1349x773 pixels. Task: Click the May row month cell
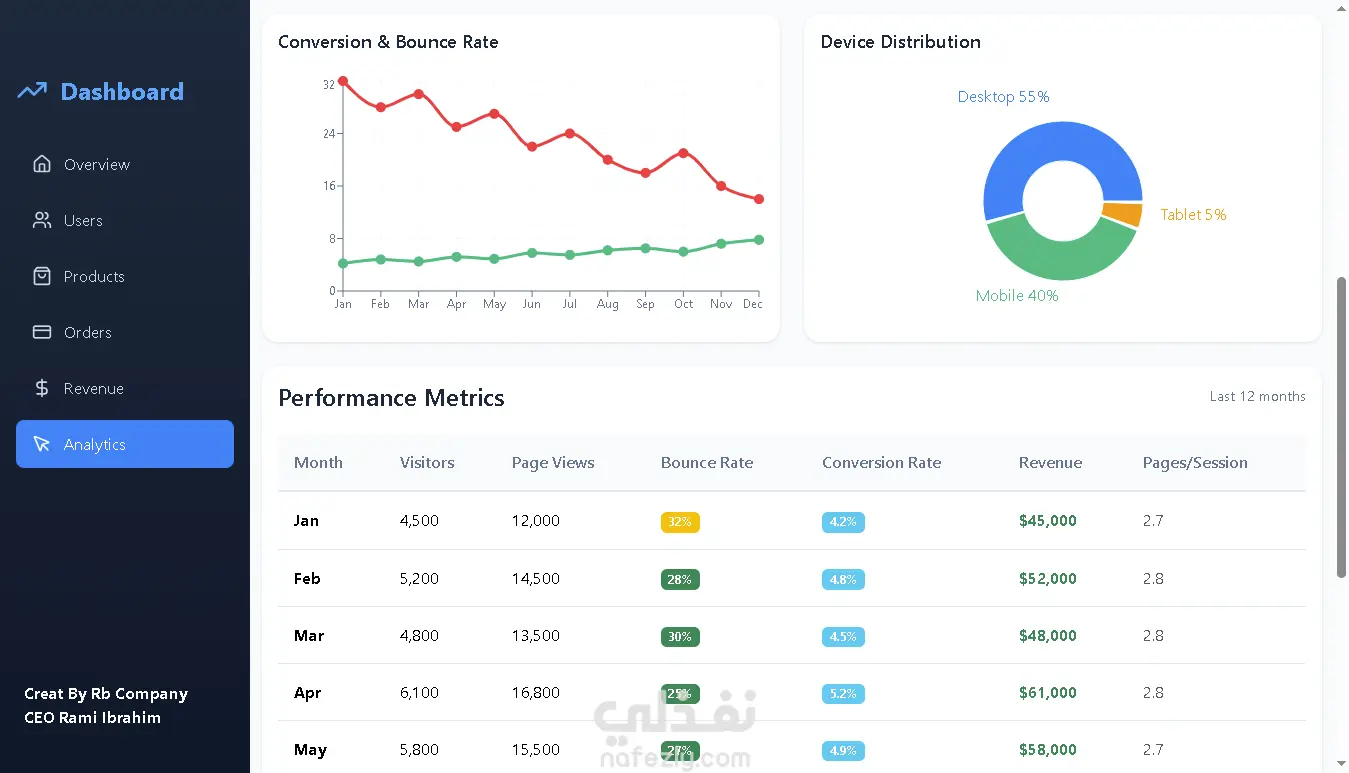pyautogui.click(x=310, y=750)
